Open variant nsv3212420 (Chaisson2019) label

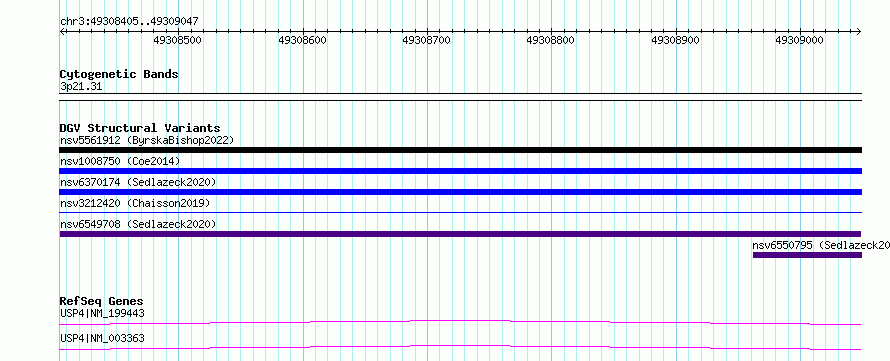click(135, 203)
